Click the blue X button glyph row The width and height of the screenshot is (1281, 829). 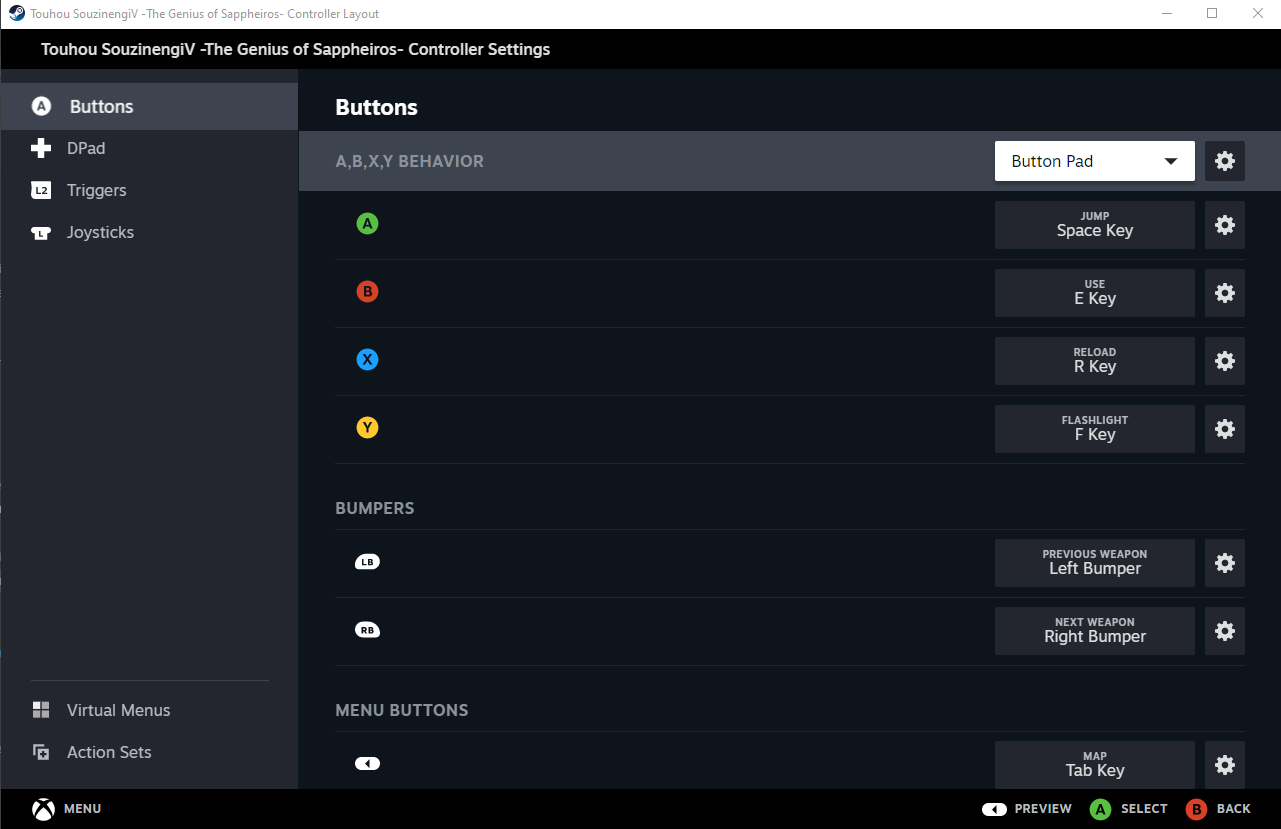(x=367, y=360)
